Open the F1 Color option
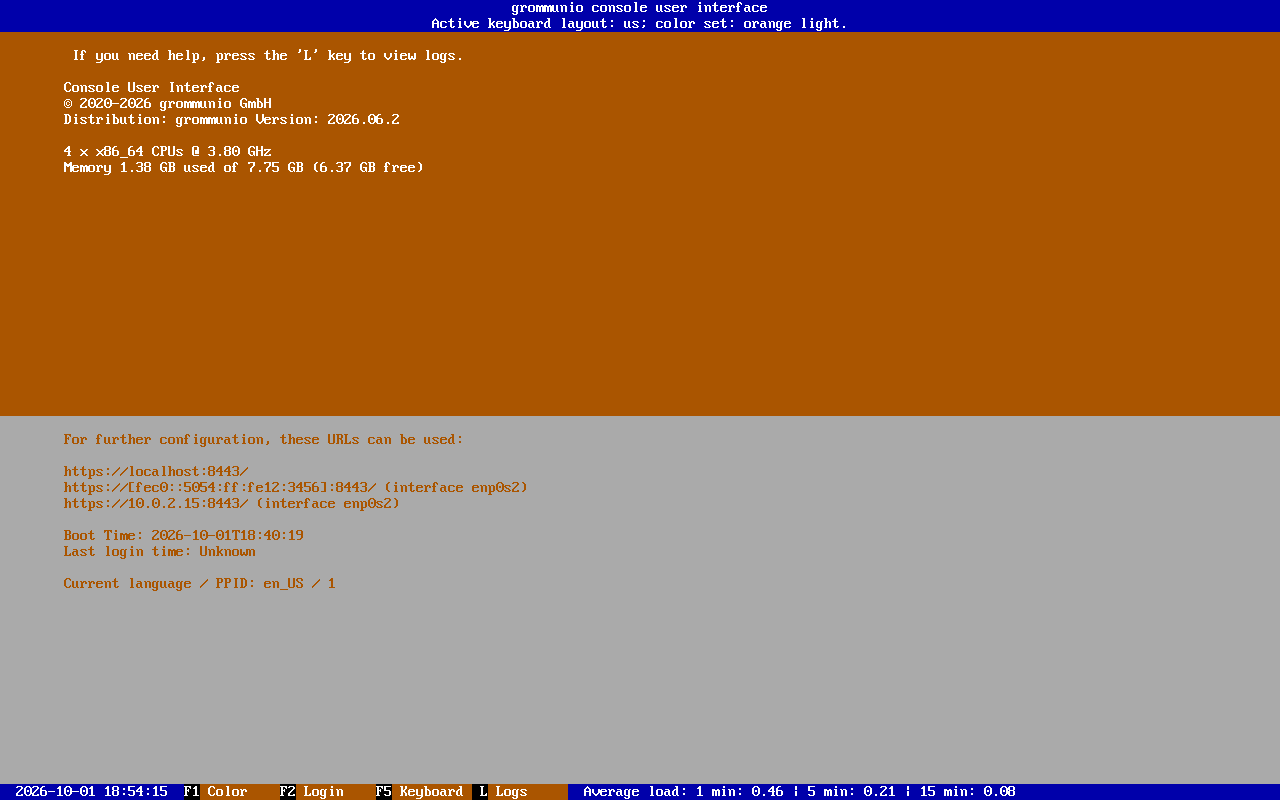 pos(216,792)
